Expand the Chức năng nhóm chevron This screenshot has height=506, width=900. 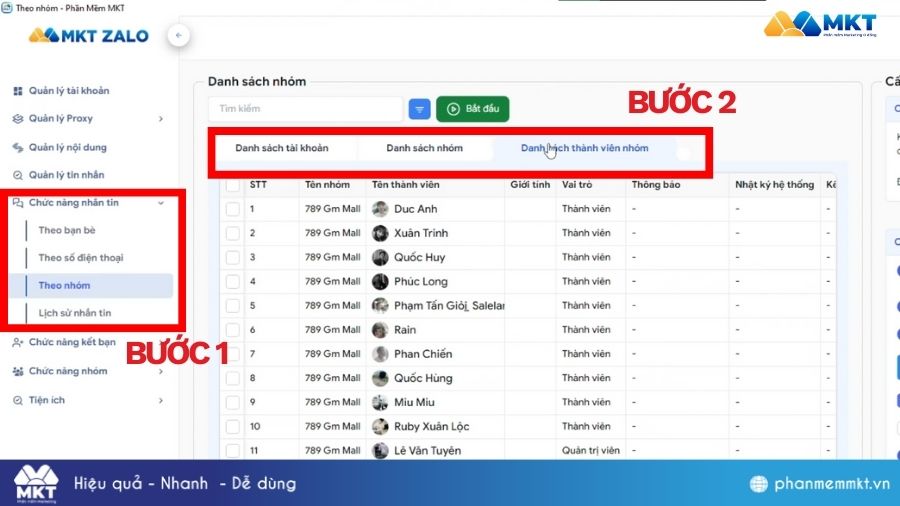[x=161, y=371]
